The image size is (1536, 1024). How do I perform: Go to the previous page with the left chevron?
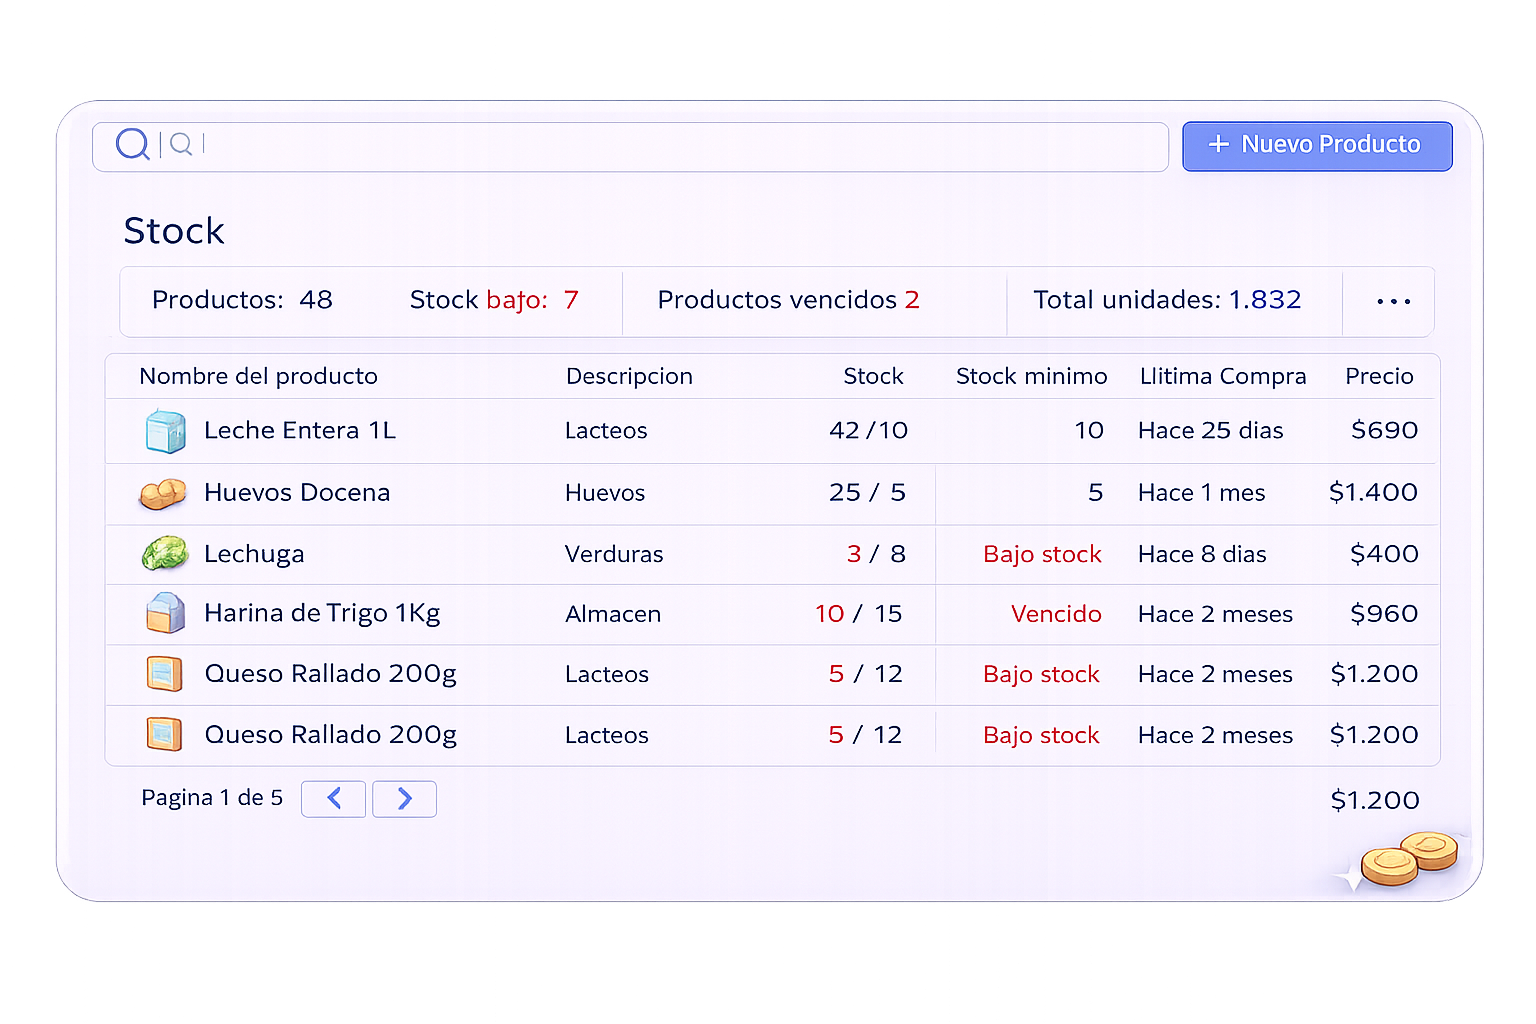[334, 799]
